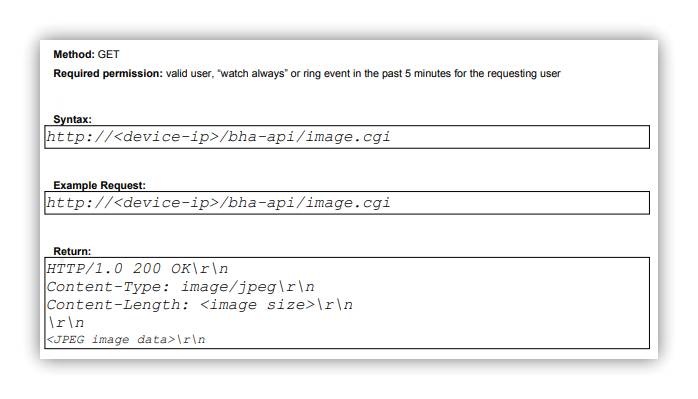The image size is (698, 399).
Task: Click the word GET after Method
Action: (109, 54)
